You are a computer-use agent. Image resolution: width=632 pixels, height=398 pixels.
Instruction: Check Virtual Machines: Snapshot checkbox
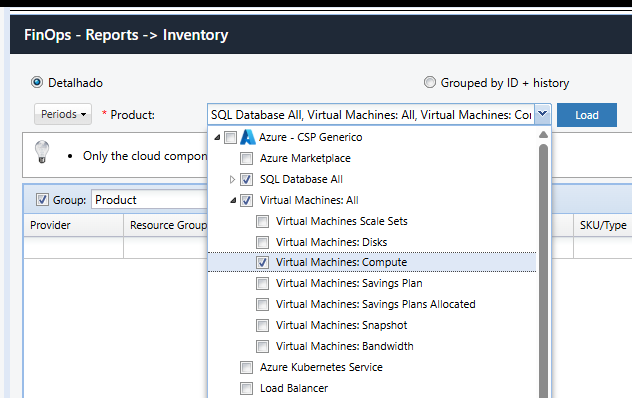[x=262, y=325]
